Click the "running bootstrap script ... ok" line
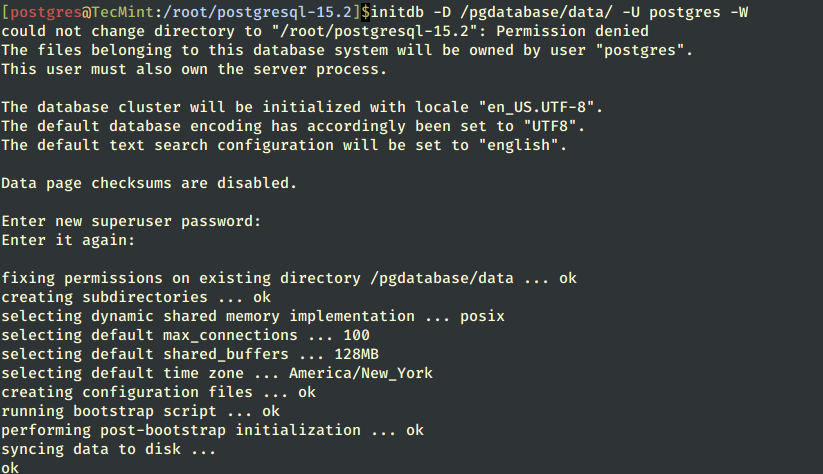823x474 pixels. [x=140, y=411]
